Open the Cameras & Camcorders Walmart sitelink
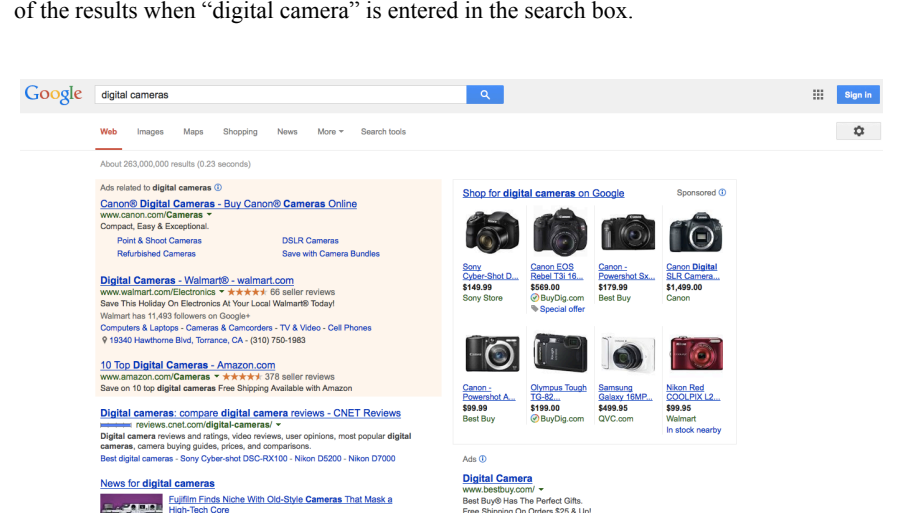902x532 pixels. point(229,328)
